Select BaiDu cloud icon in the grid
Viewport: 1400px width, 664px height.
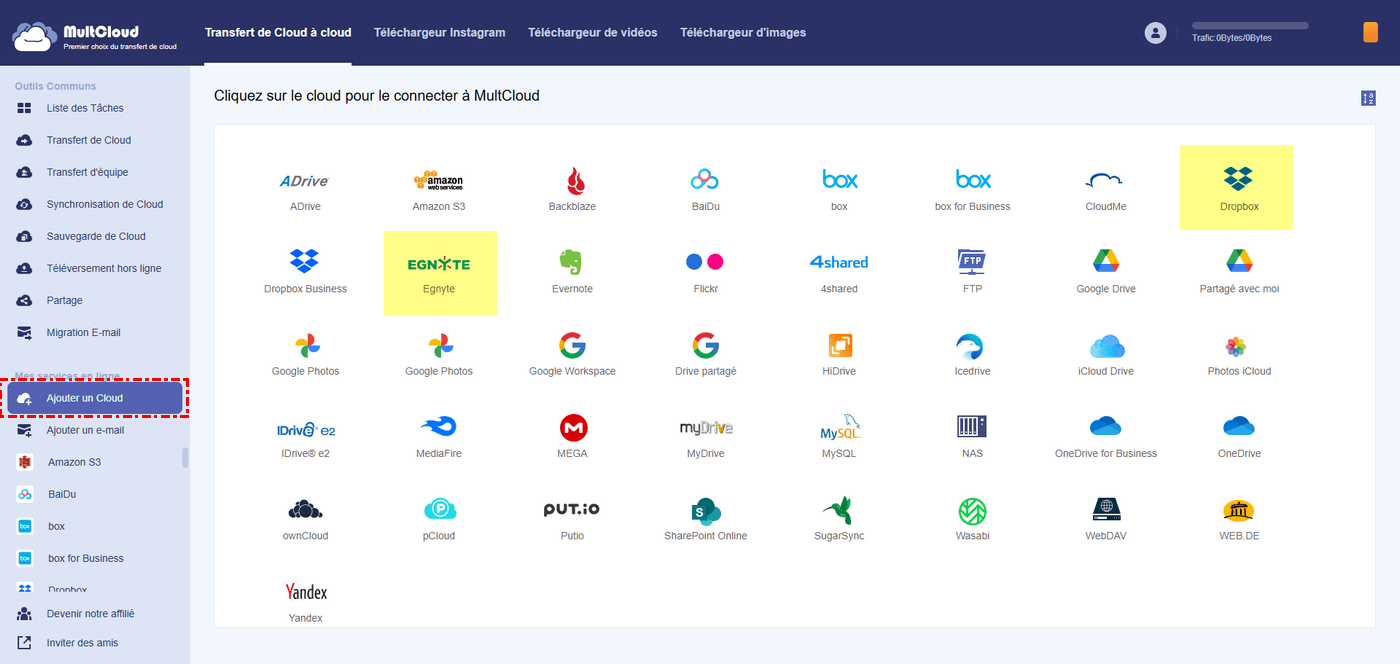pyautogui.click(x=705, y=180)
